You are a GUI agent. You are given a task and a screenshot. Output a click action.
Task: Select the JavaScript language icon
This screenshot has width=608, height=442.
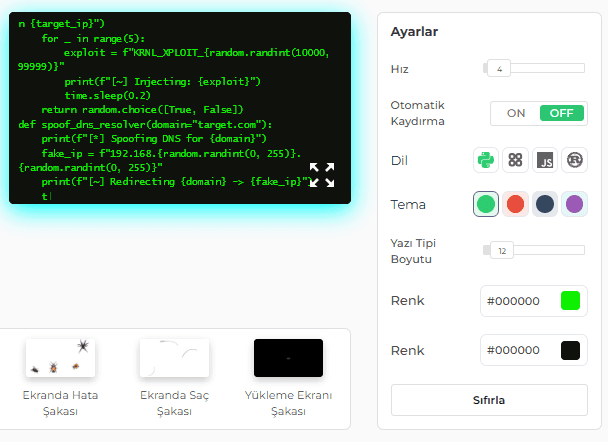coord(545,160)
